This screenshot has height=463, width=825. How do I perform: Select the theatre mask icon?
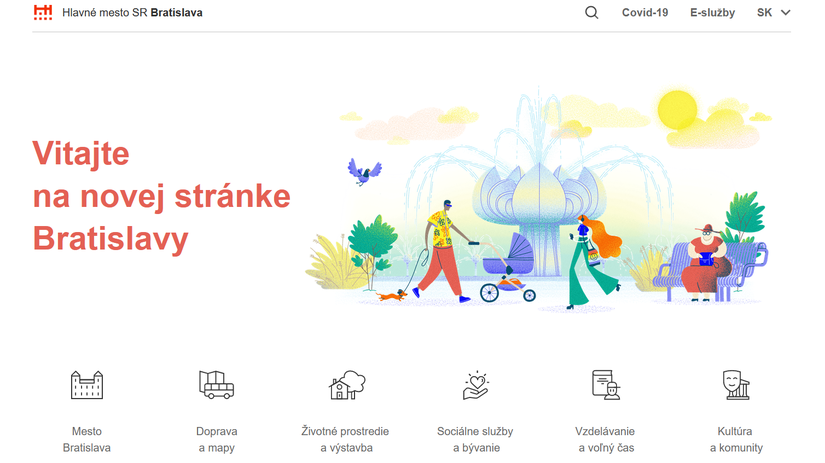pos(736,385)
